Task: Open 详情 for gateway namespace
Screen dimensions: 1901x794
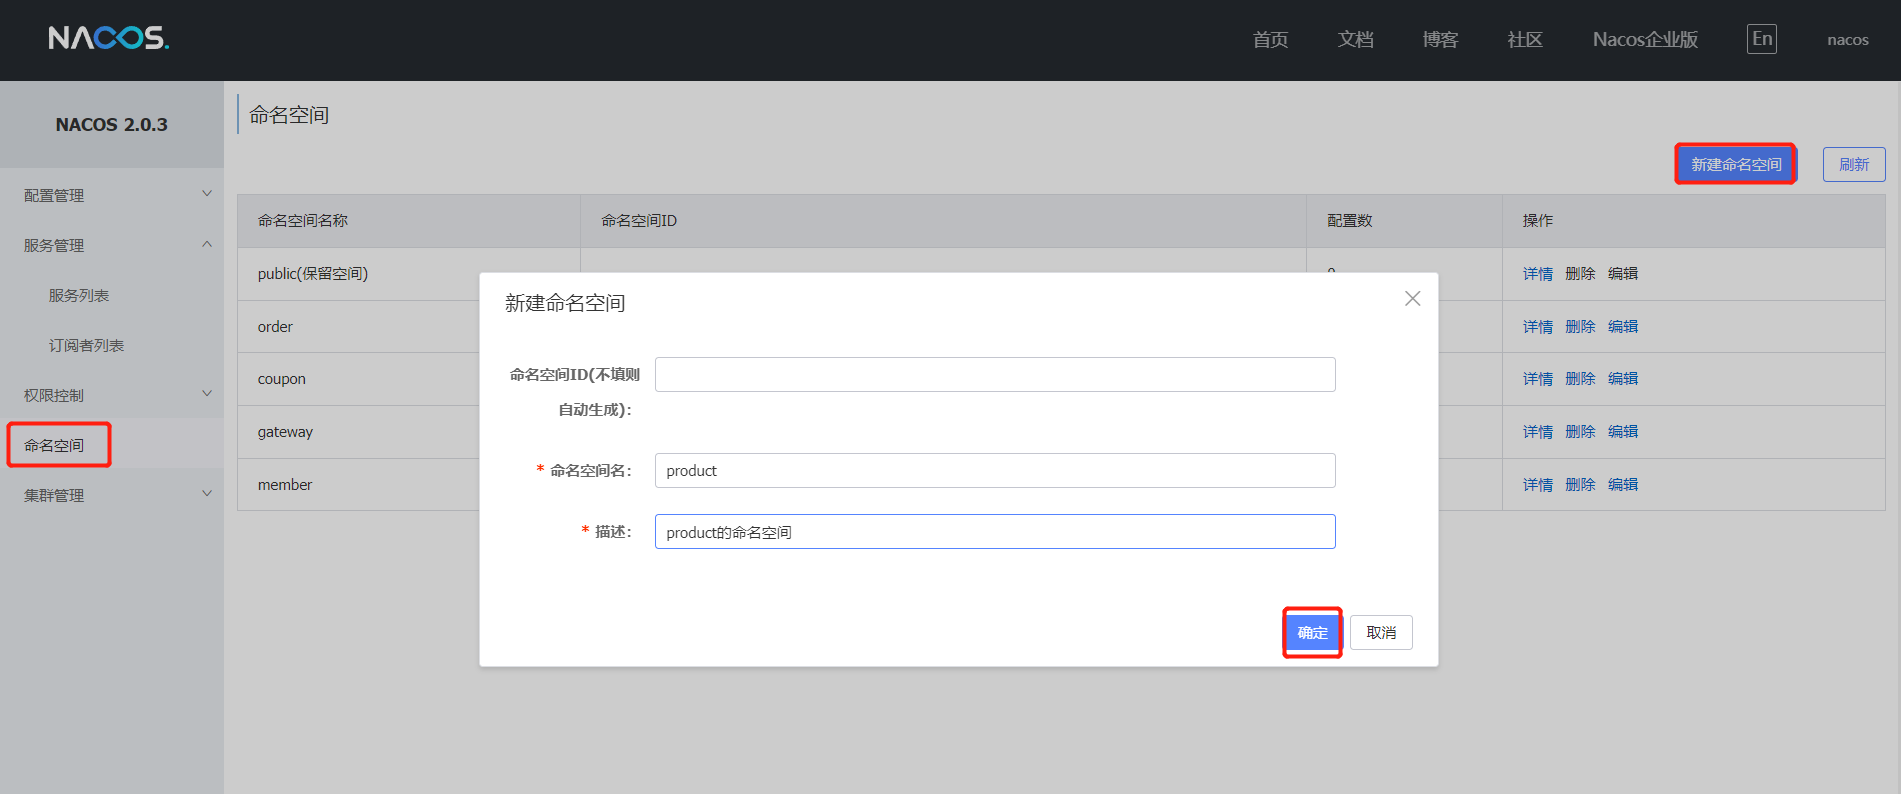Action: (1538, 431)
